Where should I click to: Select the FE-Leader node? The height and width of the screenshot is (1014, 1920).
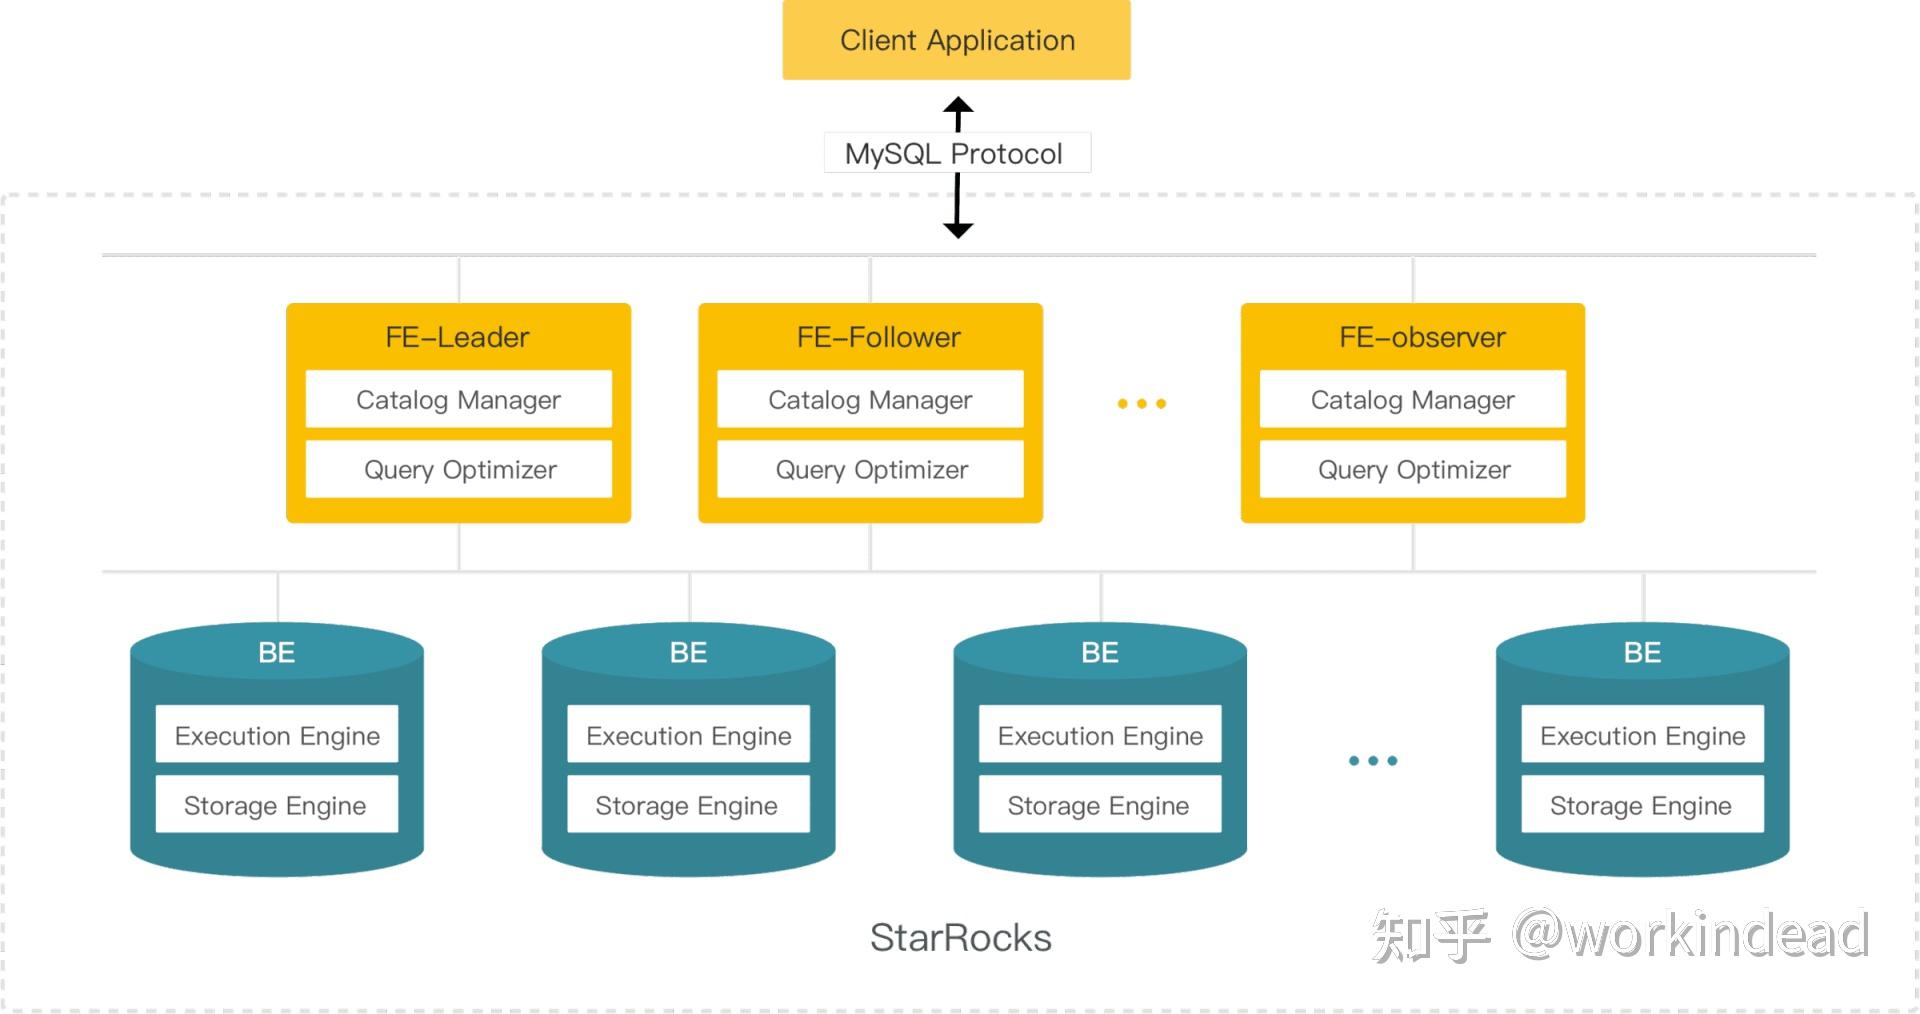458,337
